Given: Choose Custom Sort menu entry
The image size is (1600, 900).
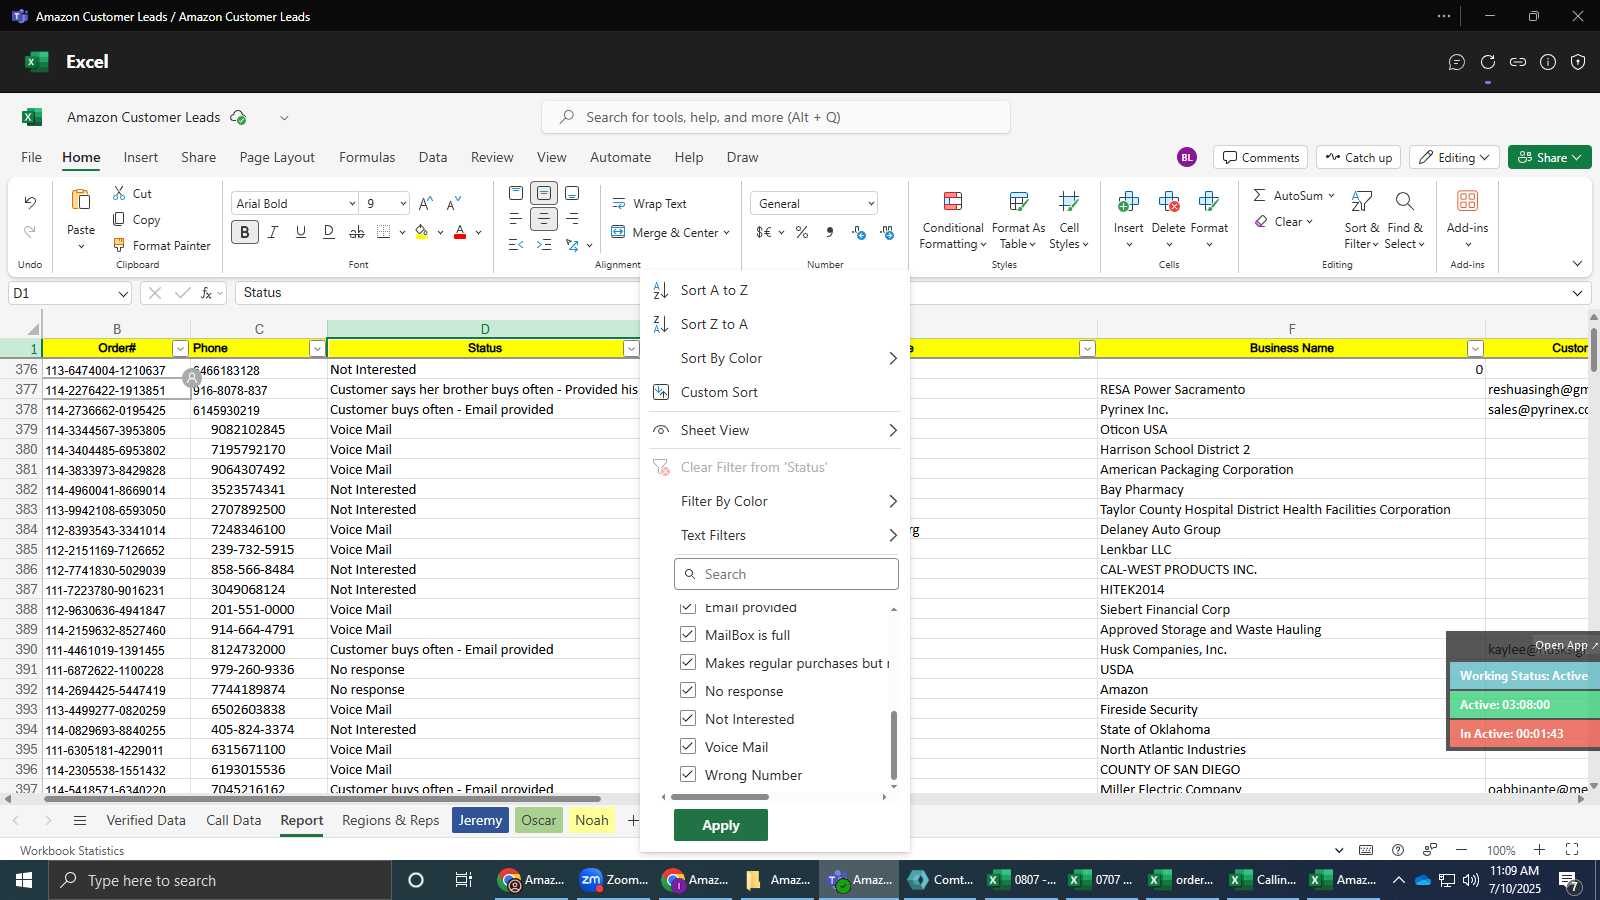Looking at the screenshot, I should point(775,392).
